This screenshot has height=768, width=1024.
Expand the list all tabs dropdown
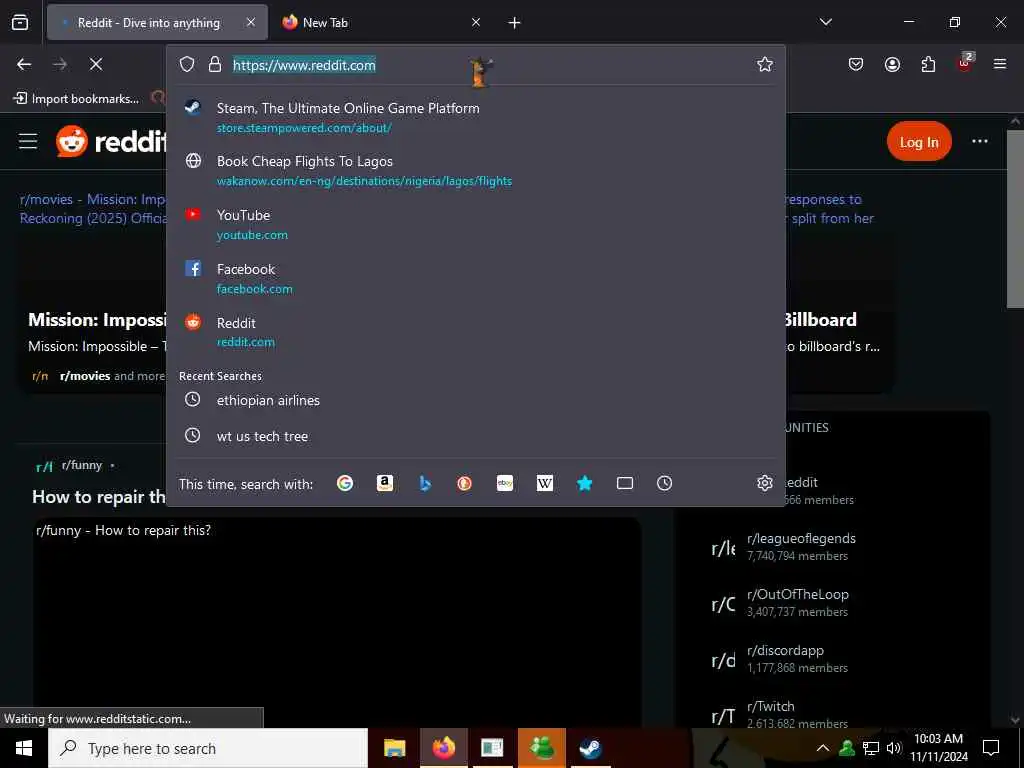(x=825, y=22)
